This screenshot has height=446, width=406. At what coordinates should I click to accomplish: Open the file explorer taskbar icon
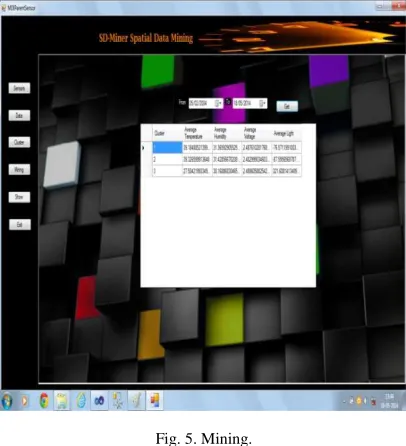tap(62, 401)
